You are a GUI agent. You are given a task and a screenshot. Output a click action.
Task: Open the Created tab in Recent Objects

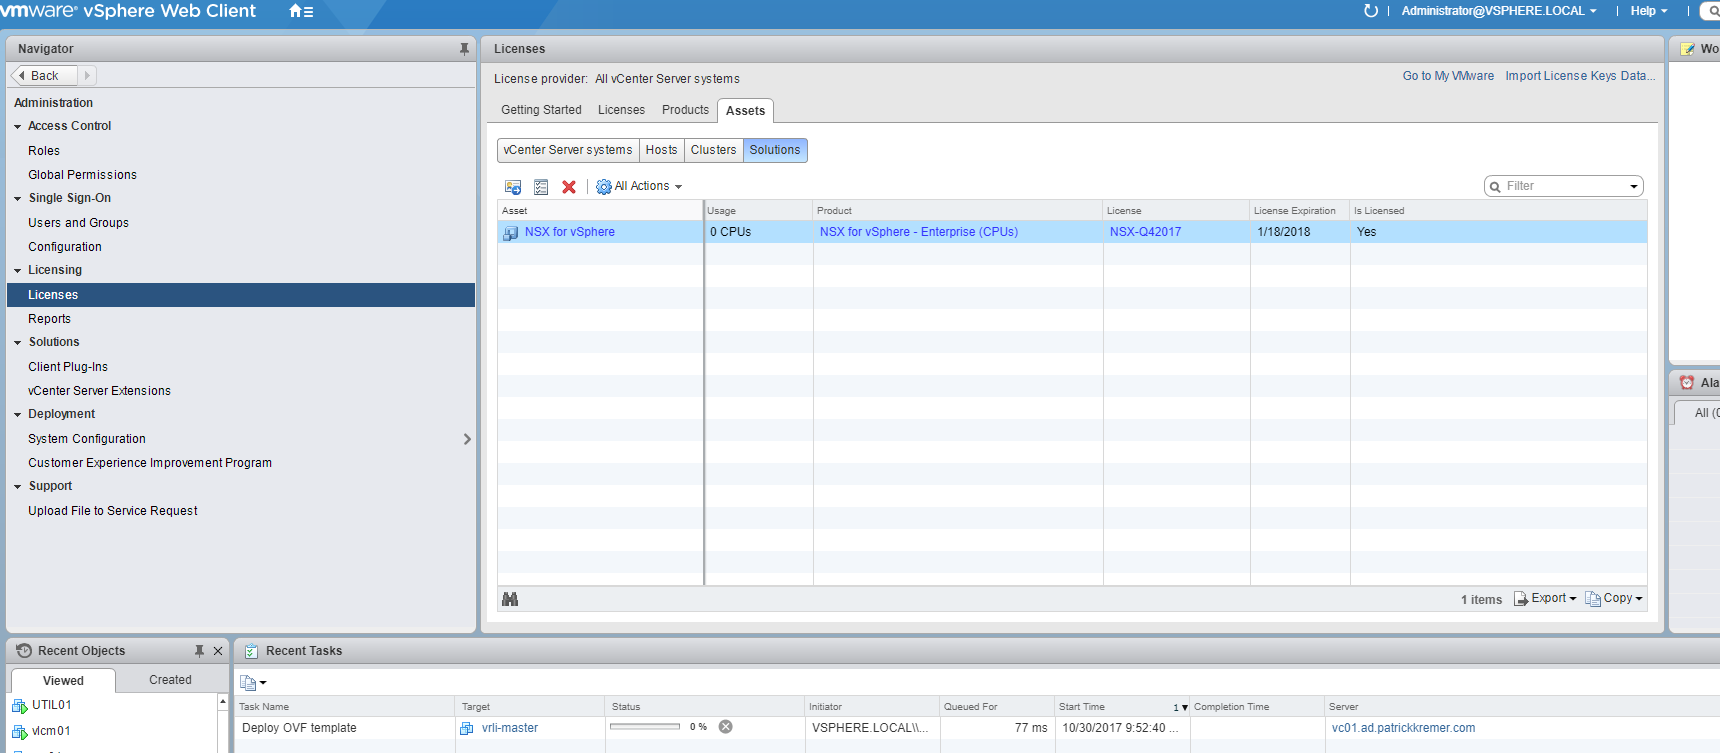[170, 680]
